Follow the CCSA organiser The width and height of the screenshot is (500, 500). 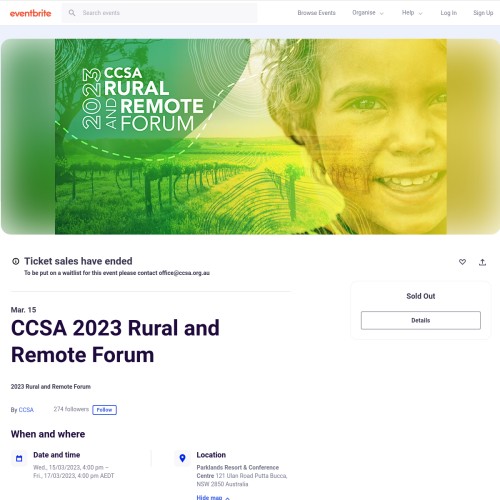tap(104, 410)
